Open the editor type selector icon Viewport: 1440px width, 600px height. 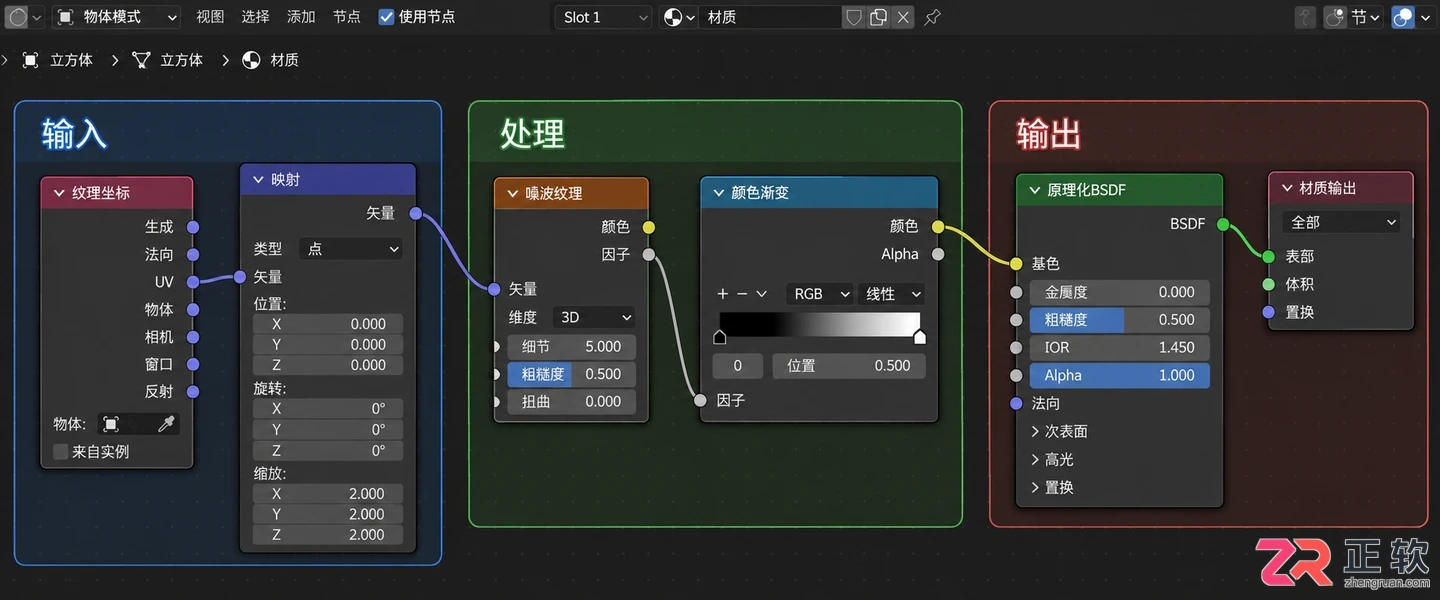pyautogui.click(x=18, y=17)
